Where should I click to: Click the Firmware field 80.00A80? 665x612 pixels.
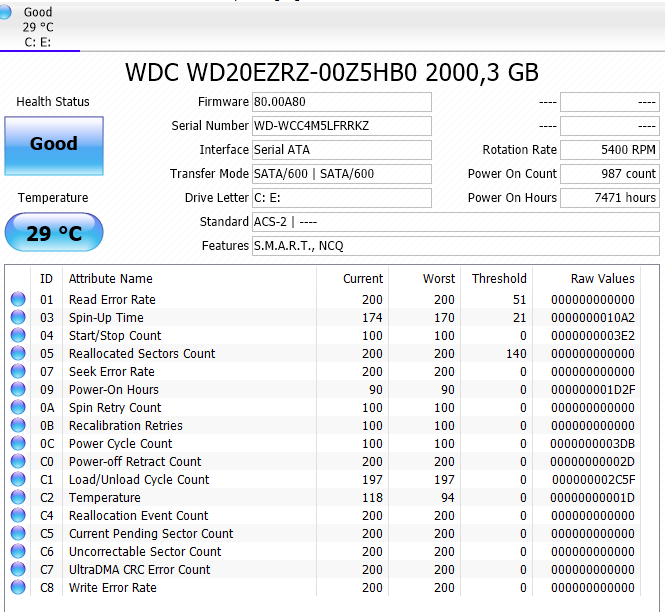[x=342, y=102]
